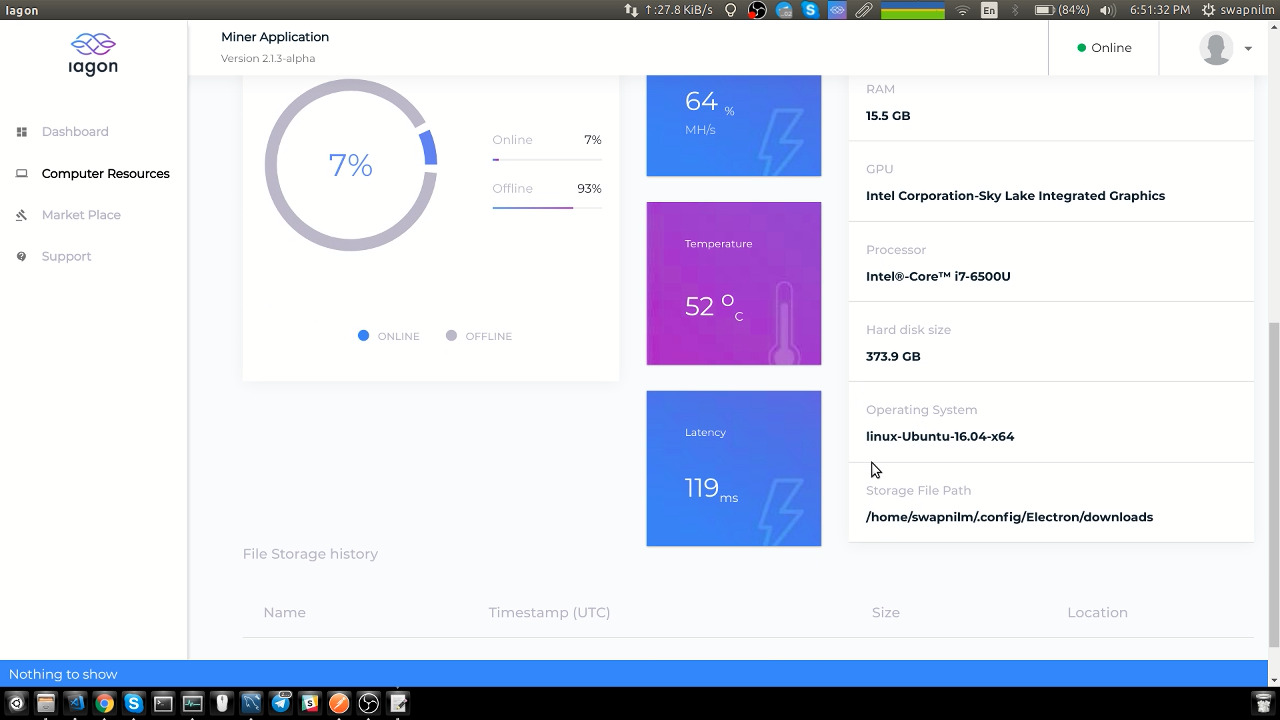Open the Wi-Fi network menu
The width and height of the screenshot is (1280, 720).
pos(962,10)
